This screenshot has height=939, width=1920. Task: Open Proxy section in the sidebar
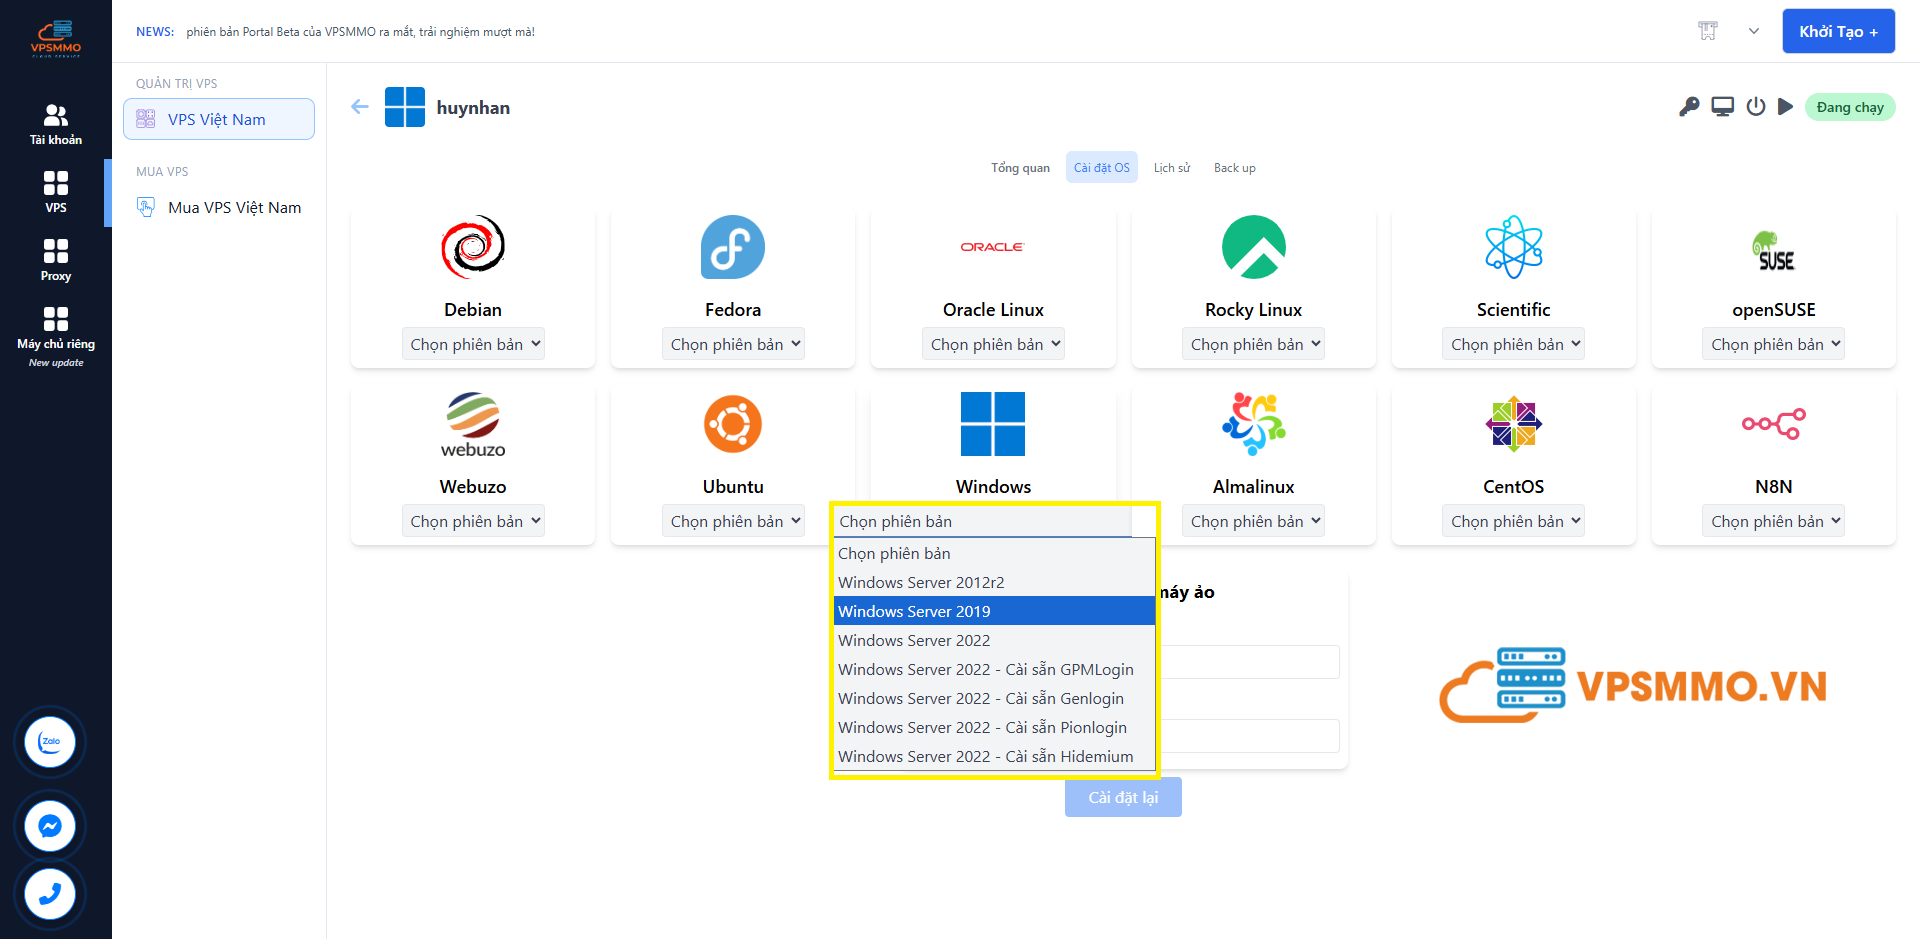pos(56,260)
